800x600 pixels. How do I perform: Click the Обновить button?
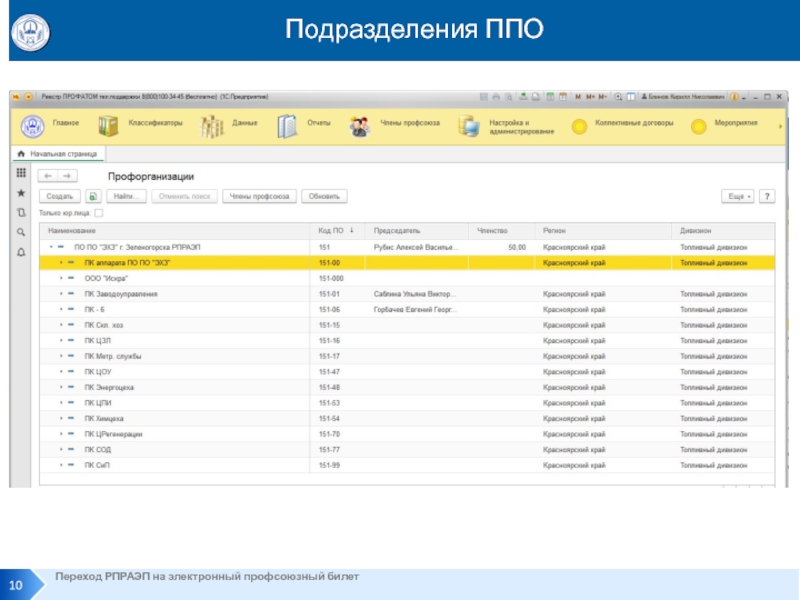click(325, 197)
